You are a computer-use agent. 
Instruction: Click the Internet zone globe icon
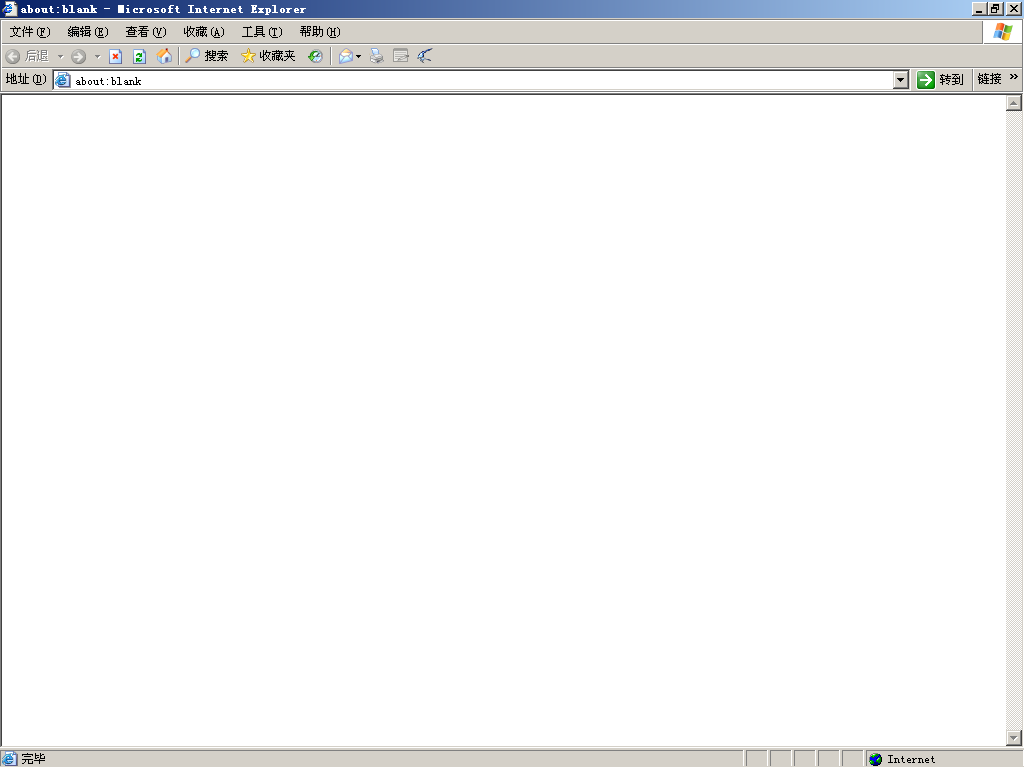875,759
